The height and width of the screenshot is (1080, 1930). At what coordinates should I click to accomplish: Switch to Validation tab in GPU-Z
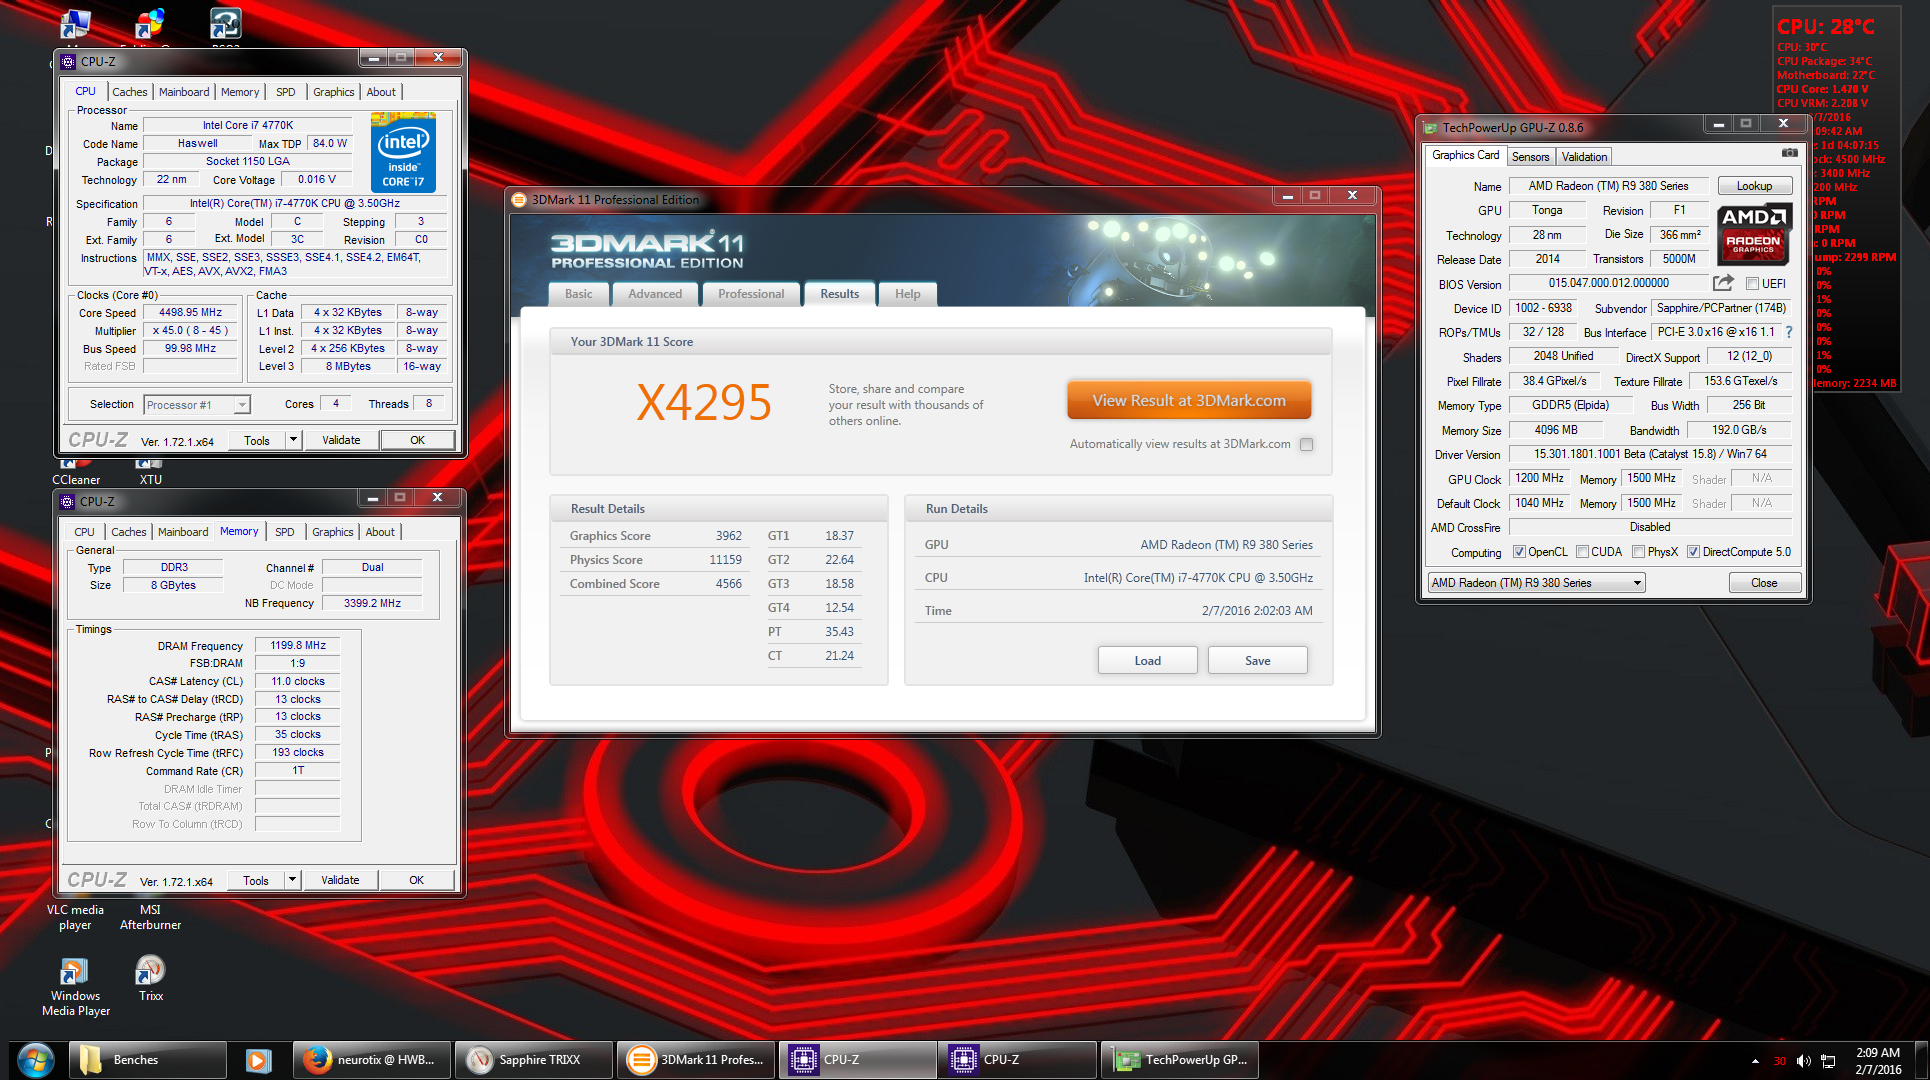click(x=1584, y=157)
